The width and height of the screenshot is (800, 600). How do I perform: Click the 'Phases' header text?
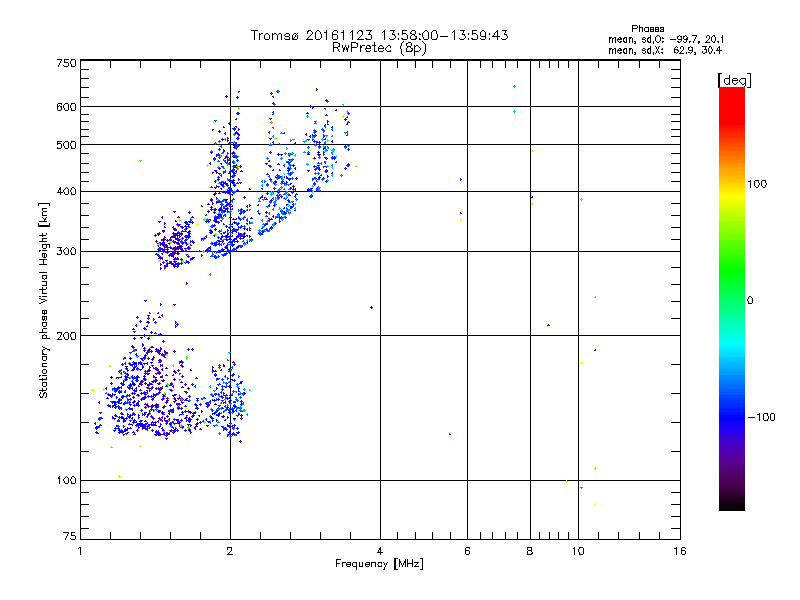coord(647,29)
